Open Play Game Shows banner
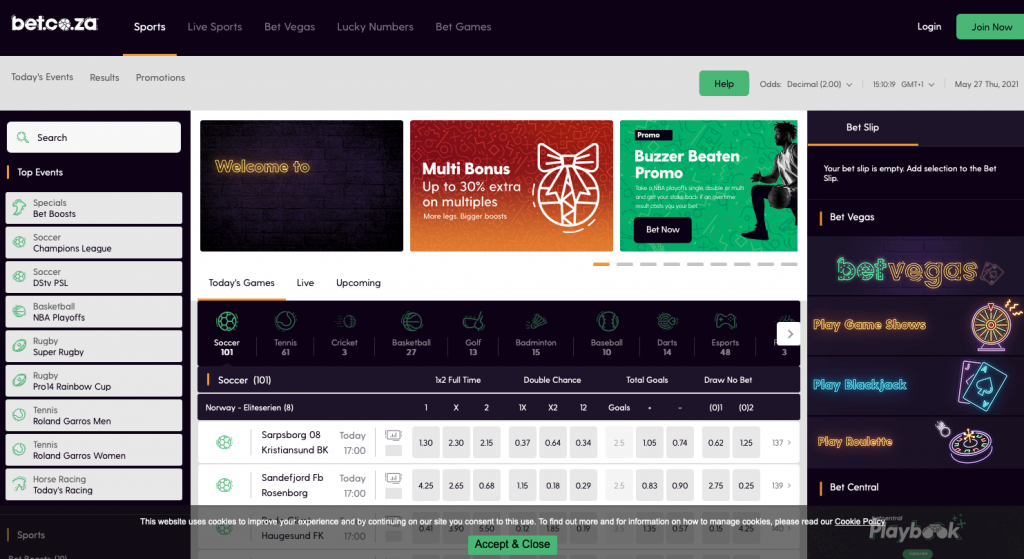Image resolution: width=1024 pixels, height=559 pixels. 916,325
